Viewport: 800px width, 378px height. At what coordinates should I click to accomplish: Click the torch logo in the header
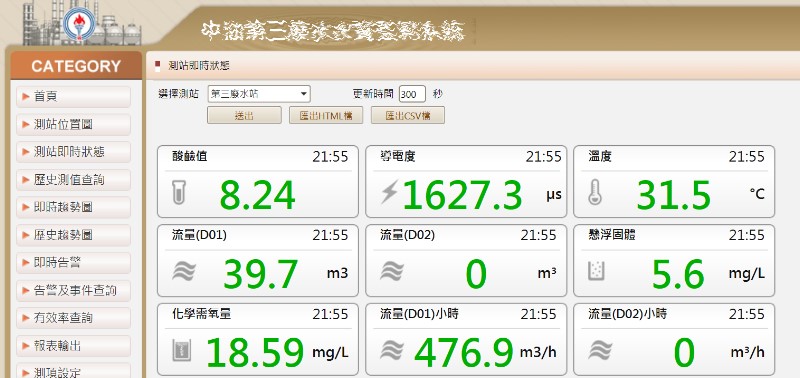tap(79, 24)
